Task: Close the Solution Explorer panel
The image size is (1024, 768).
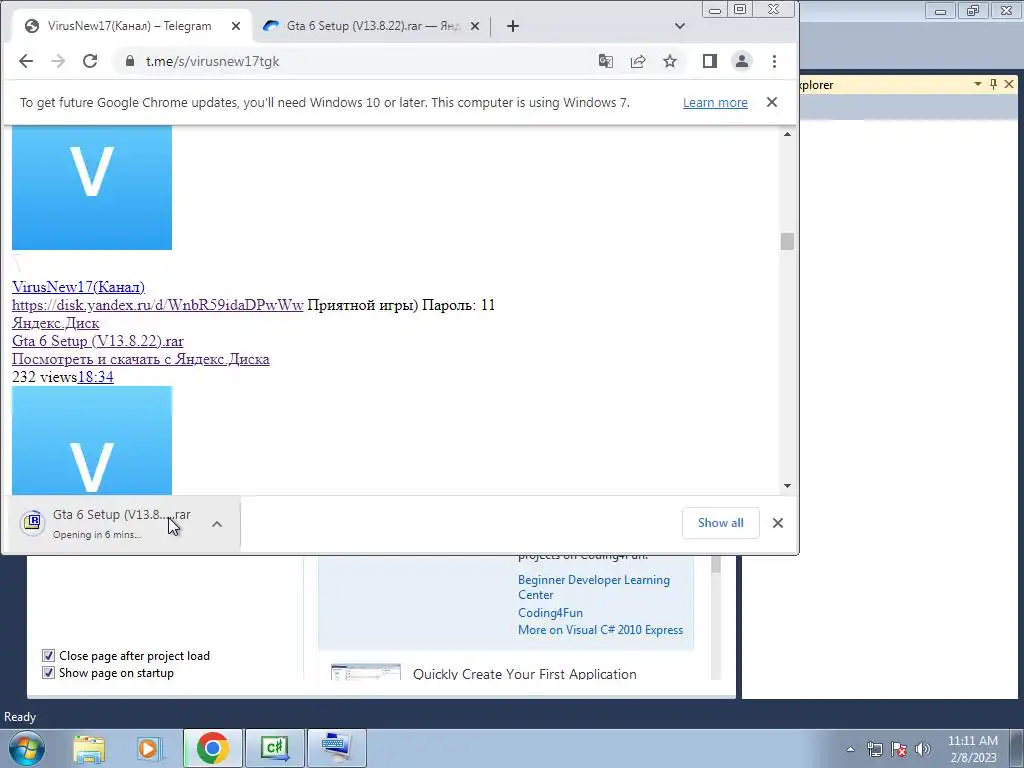Action: pos(1009,84)
